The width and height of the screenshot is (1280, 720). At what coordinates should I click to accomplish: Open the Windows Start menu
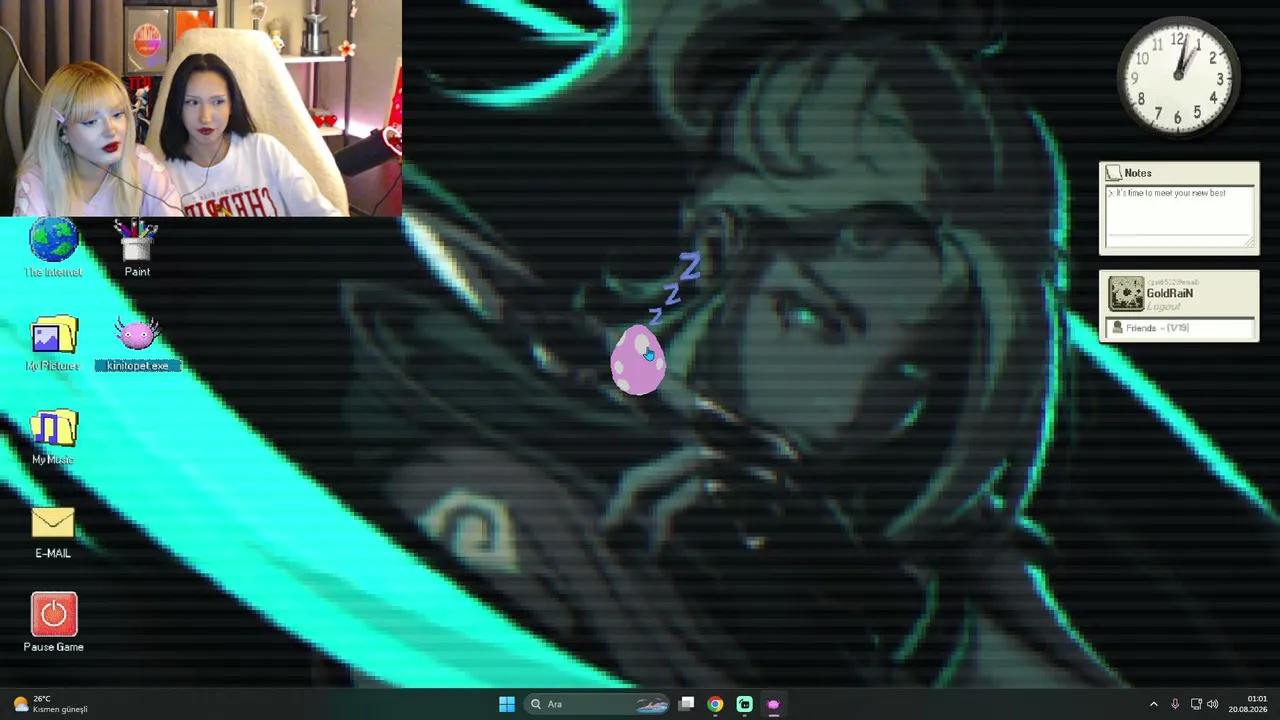tap(507, 704)
